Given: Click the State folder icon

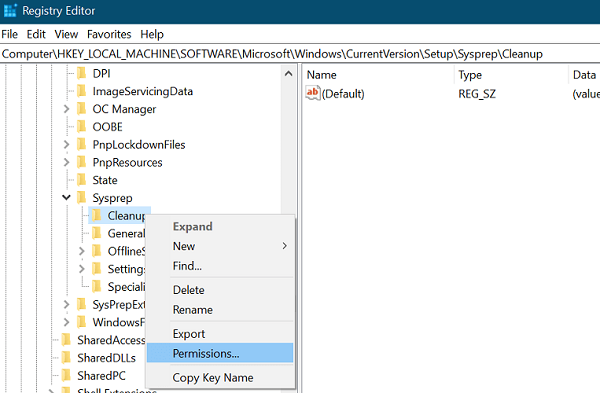Looking at the screenshot, I should pyautogui.click(x=82, y=180).
